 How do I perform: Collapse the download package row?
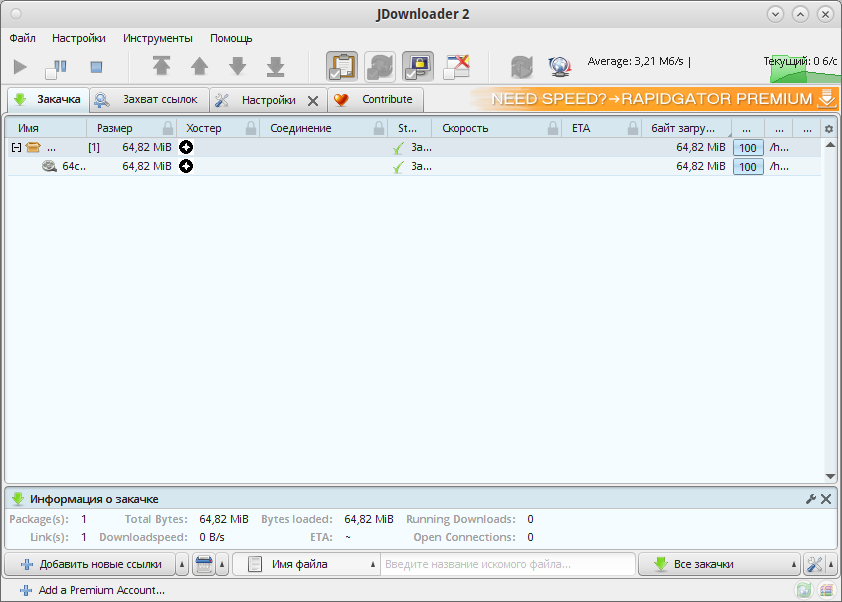tap(16, 148)
